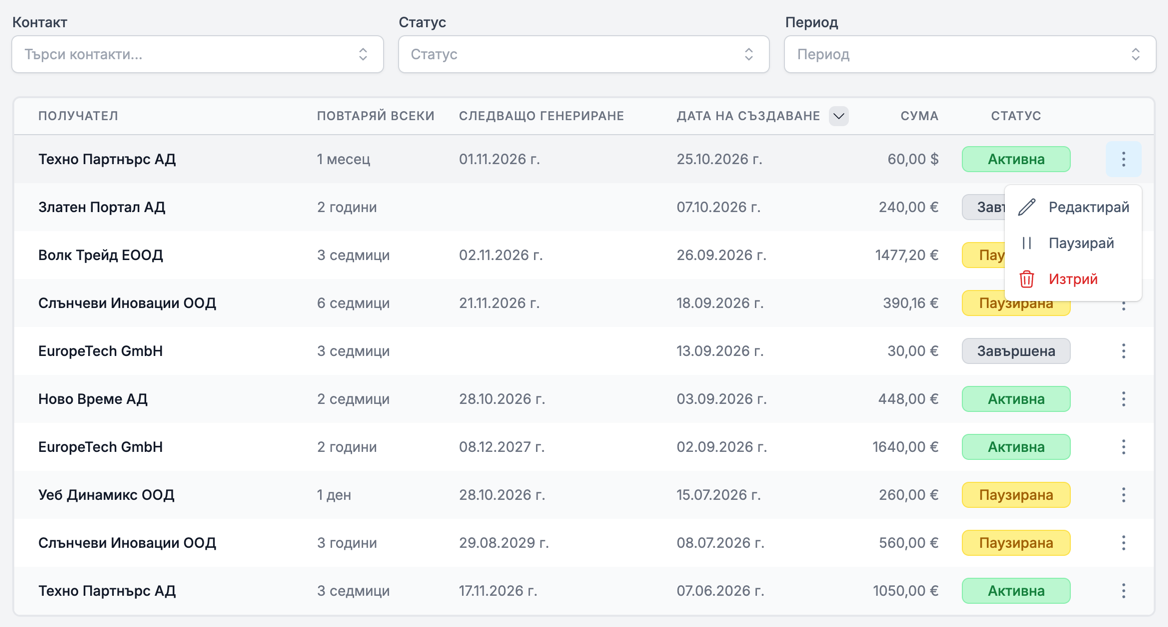Open the Статус filter dropdown
1168x627 pixels.
point(583,54)
